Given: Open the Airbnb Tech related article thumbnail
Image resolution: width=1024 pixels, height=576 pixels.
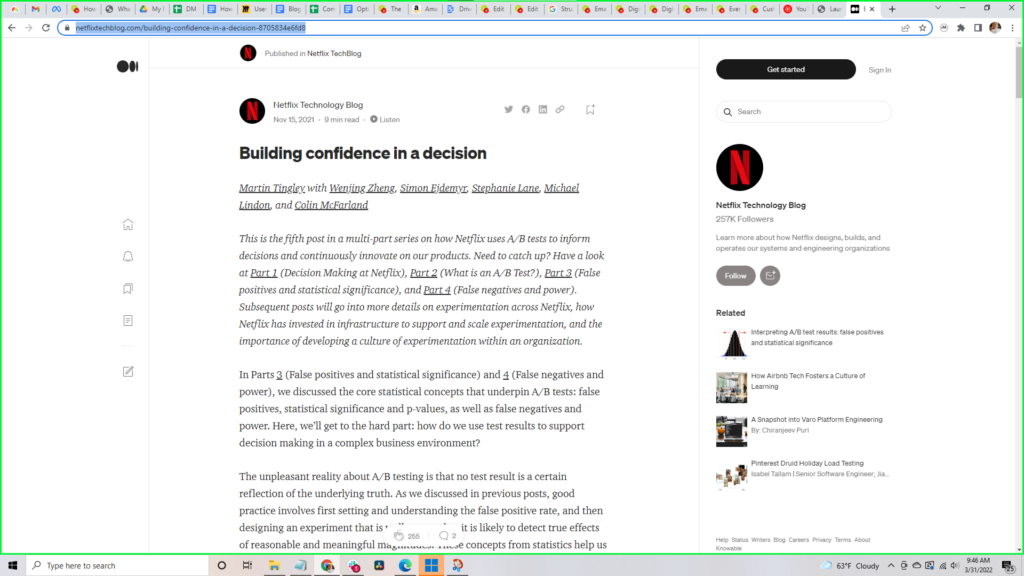Looking at the screenshot, I should tap(731, 387).
